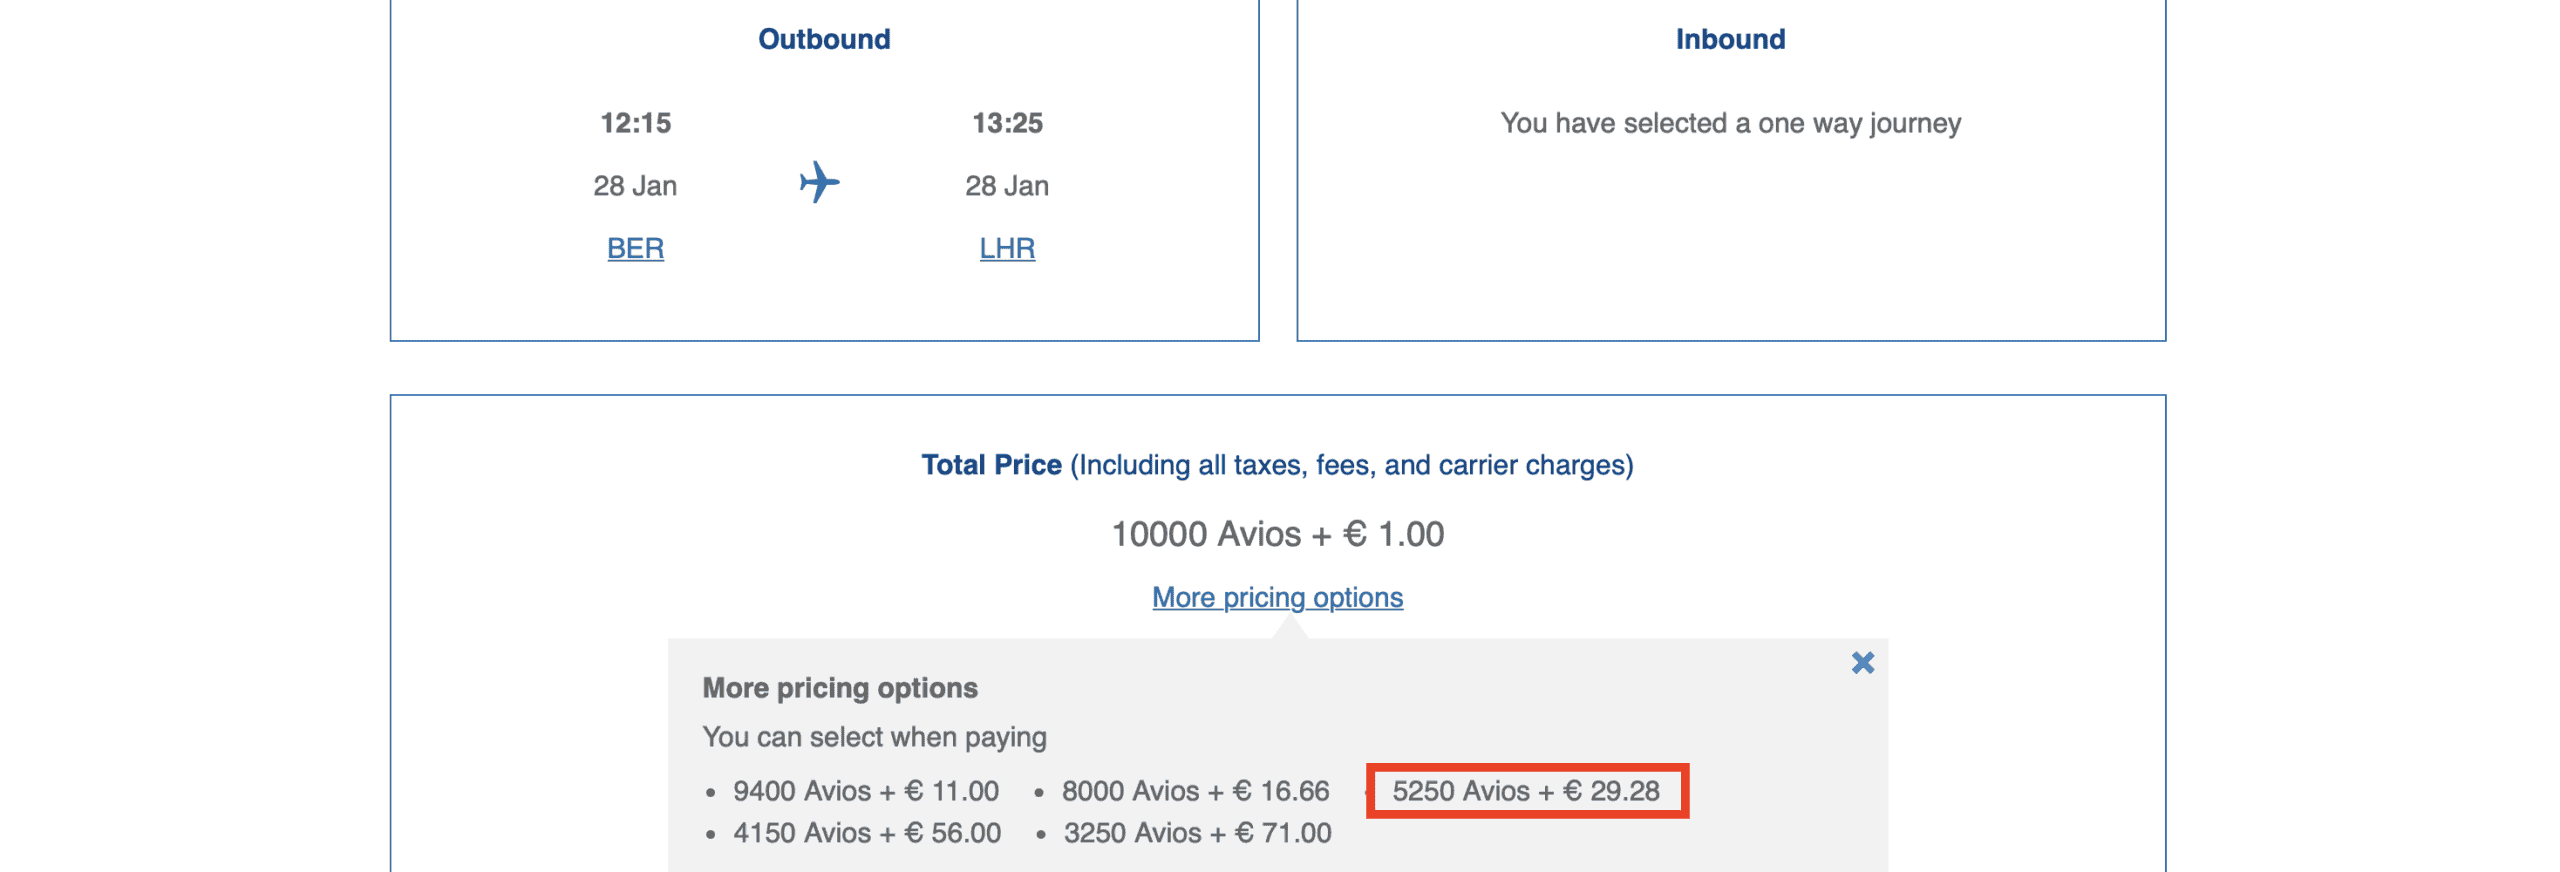This screenshot has height=872, width=2560.
Task: Click the 12:15 departure time
Action: click(635, 123)
